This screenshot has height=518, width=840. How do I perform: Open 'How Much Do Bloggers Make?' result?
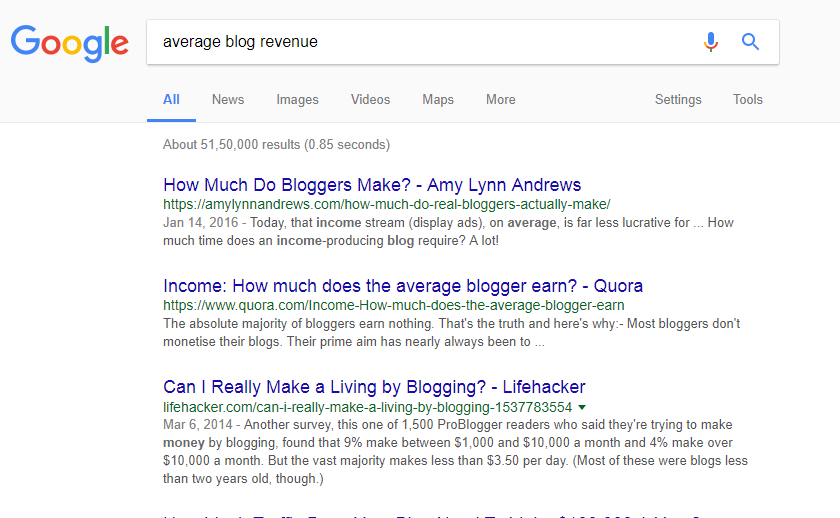372,185
